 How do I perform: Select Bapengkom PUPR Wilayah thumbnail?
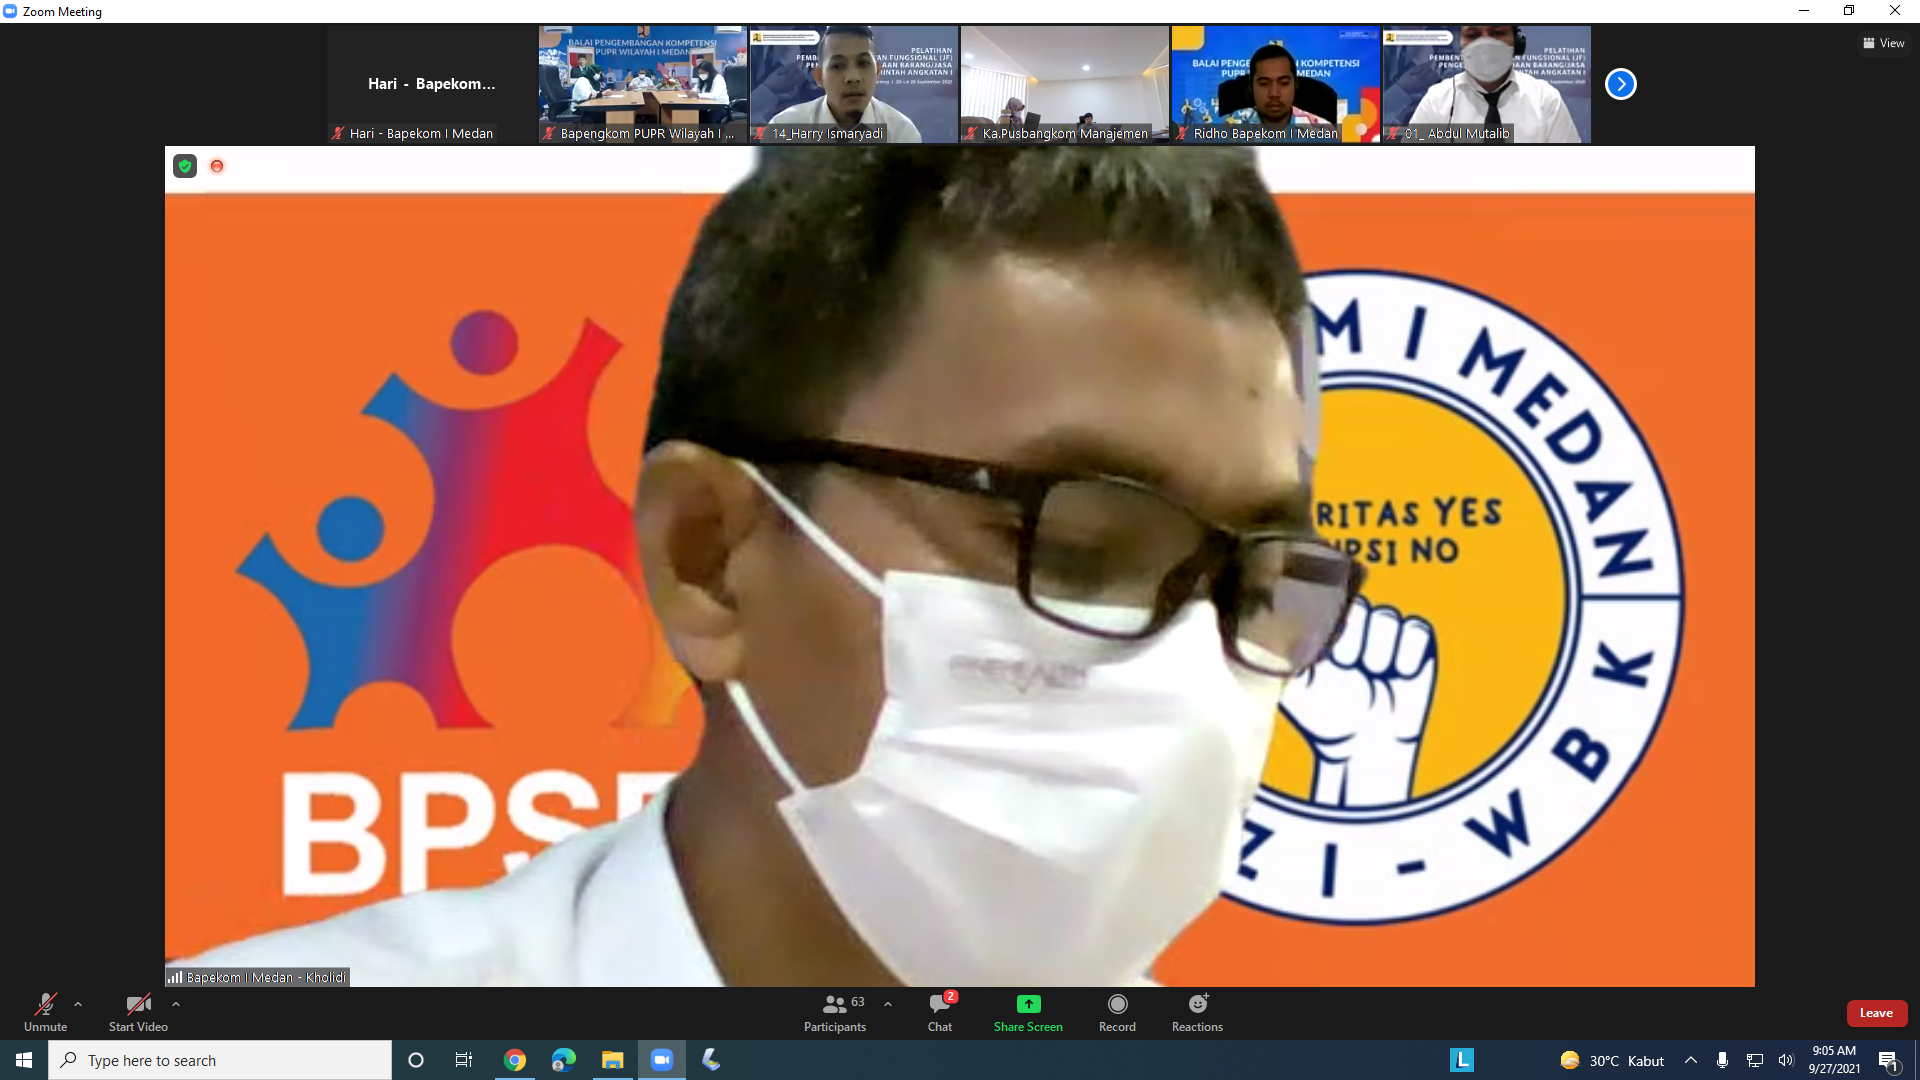(x=642, y=84)
